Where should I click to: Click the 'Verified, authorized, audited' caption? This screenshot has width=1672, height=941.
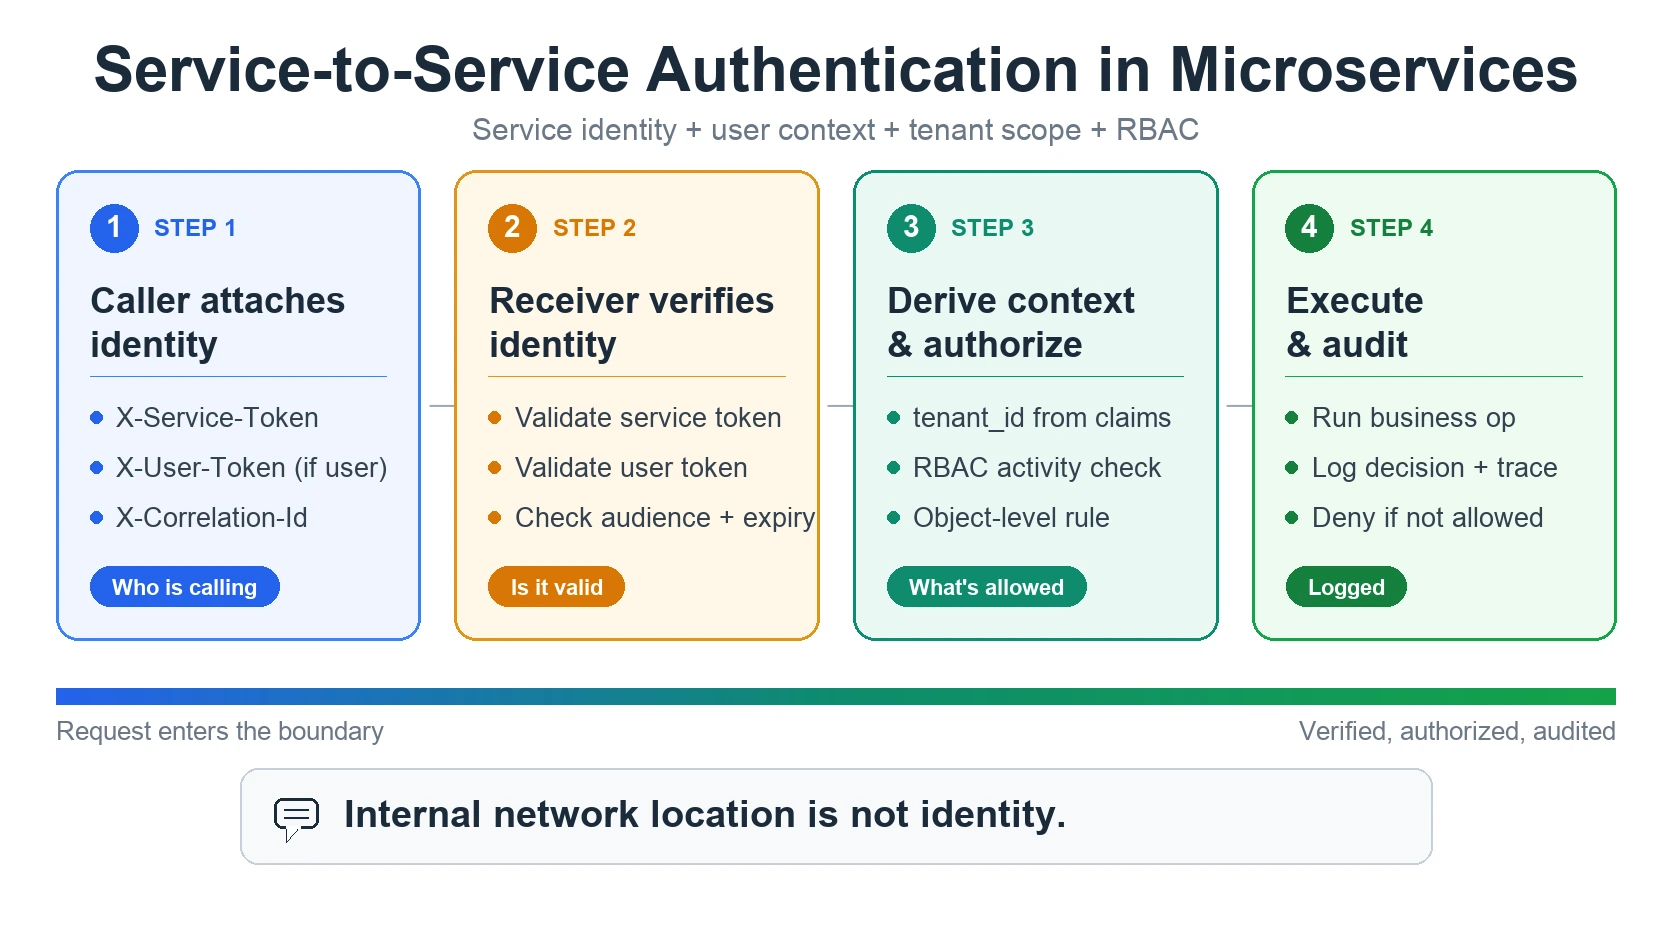(1457, 731)
